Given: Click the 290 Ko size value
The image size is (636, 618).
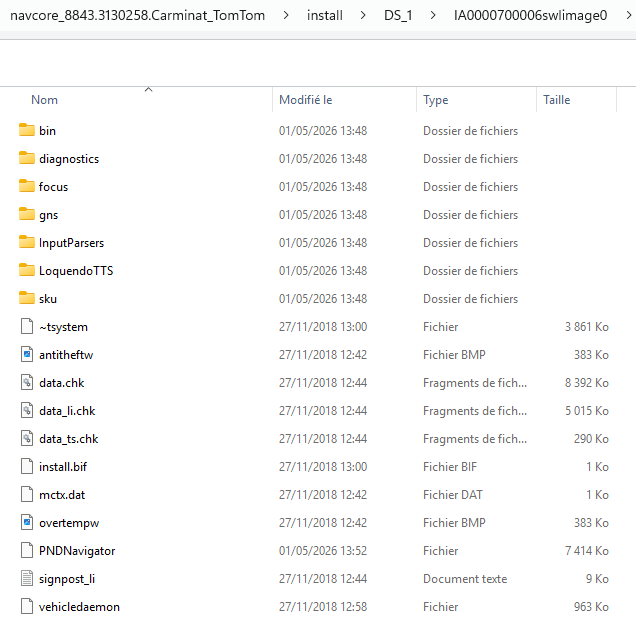Looking at the screenshot, I should click(x=591, y=439).
